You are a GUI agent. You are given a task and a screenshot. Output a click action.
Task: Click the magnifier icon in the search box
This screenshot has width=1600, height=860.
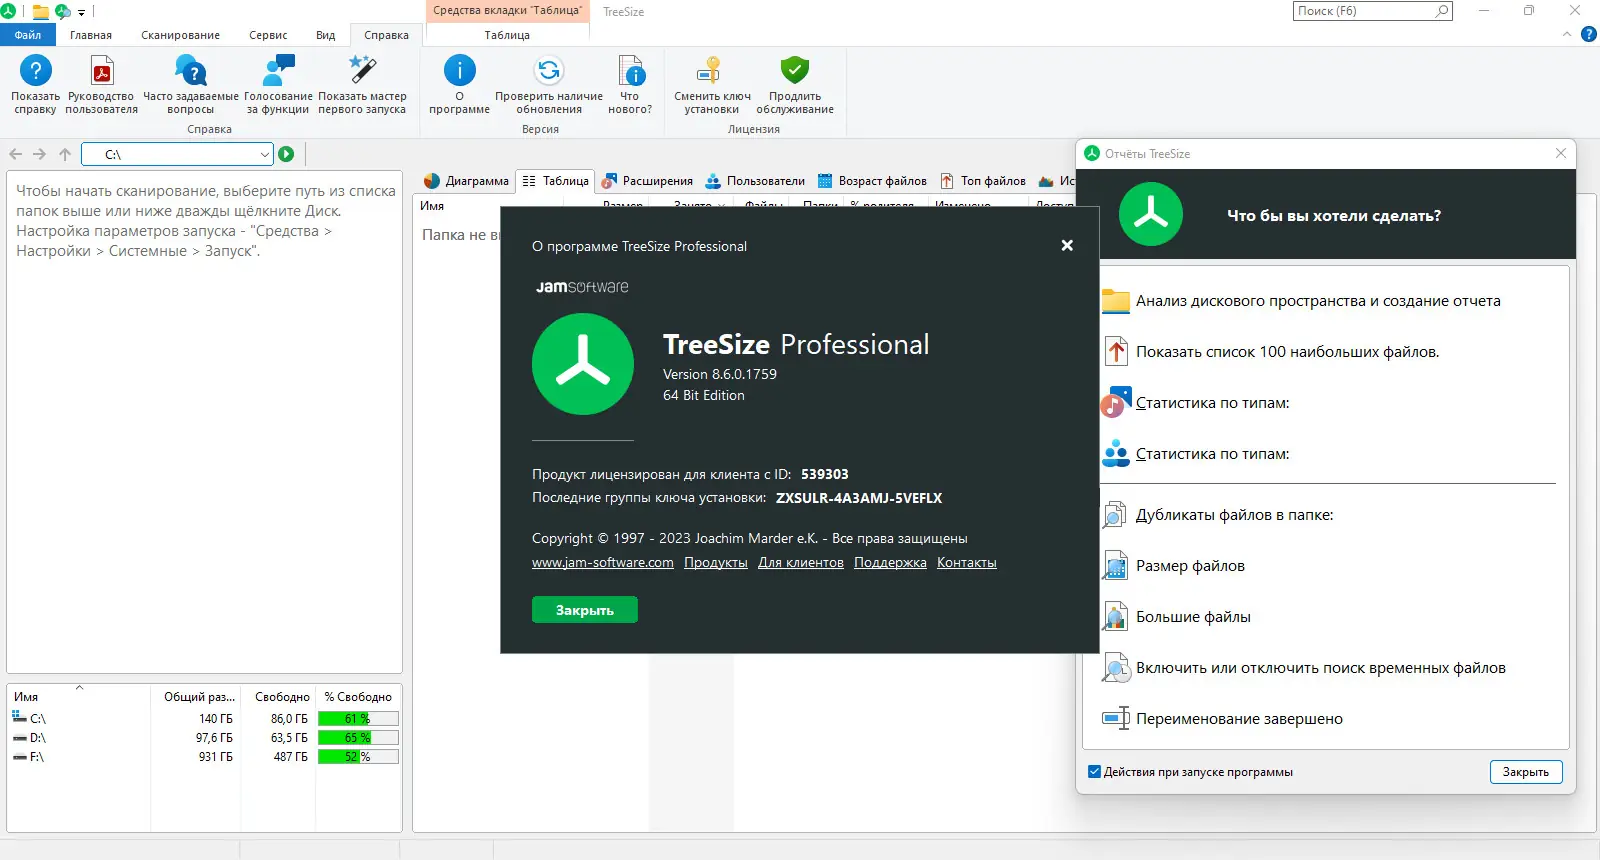point(1441,11)
